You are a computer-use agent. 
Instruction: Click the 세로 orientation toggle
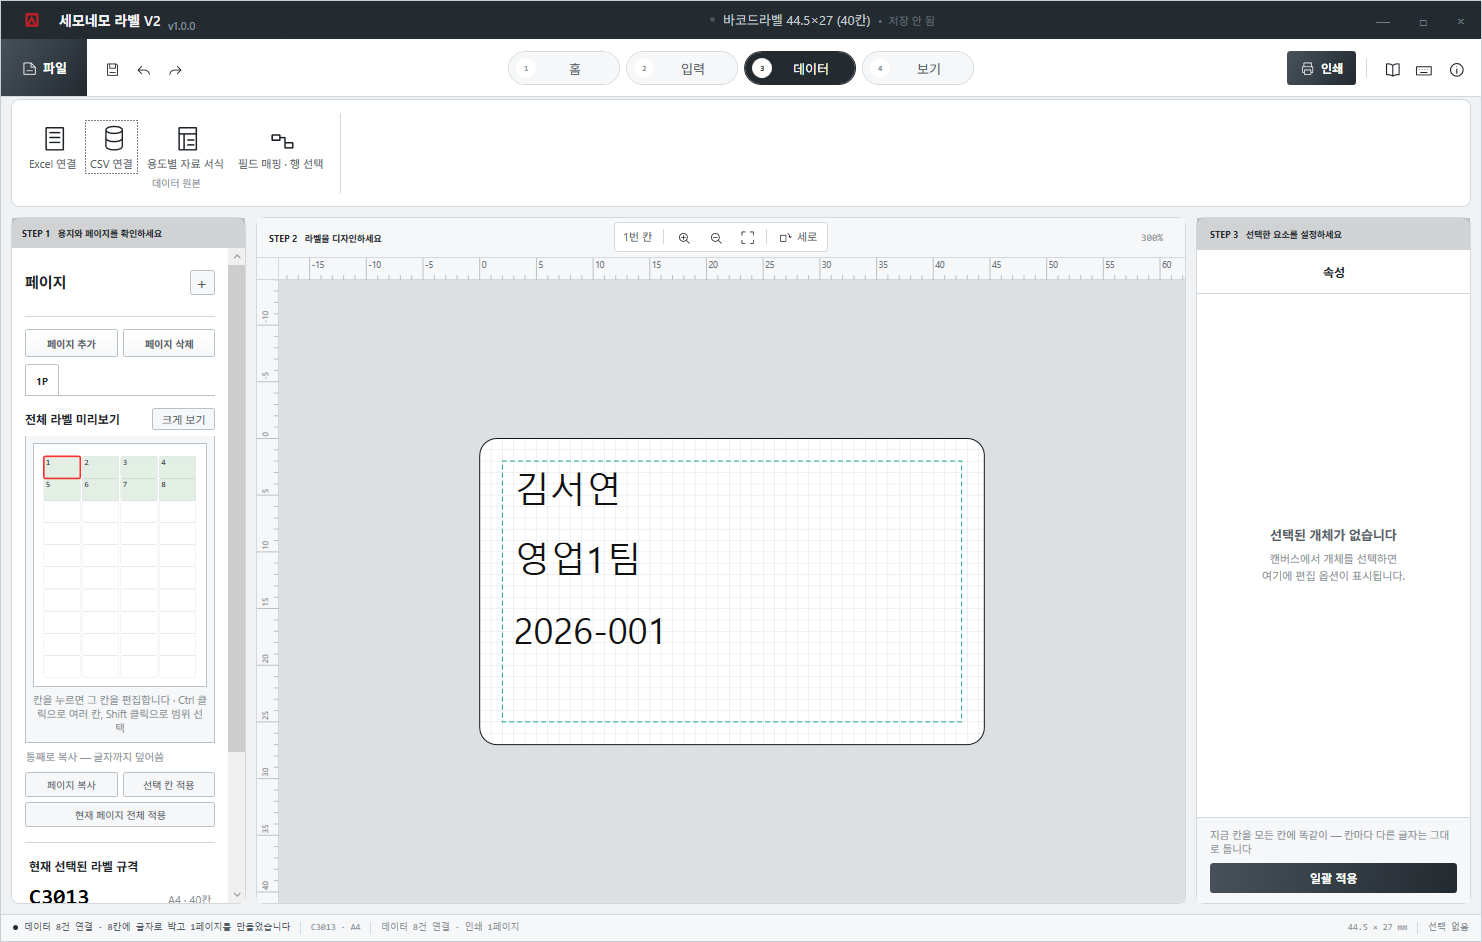pyautogui.click(x=798, y=238)
